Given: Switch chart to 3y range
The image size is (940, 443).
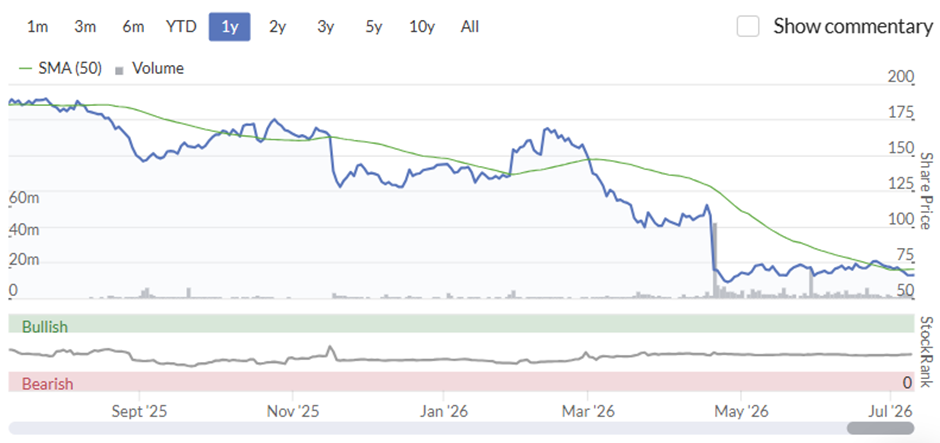Looking at the screenshot, I should pyautogui.click(x=325, y=27).
